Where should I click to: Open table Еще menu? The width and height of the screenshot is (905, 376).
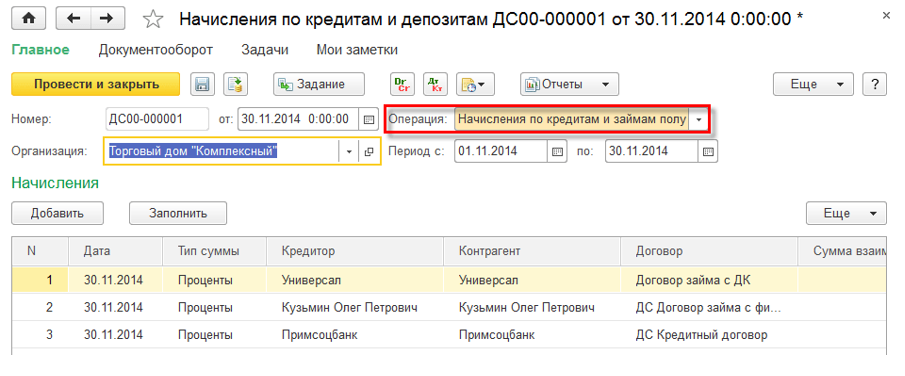point(846,213)
